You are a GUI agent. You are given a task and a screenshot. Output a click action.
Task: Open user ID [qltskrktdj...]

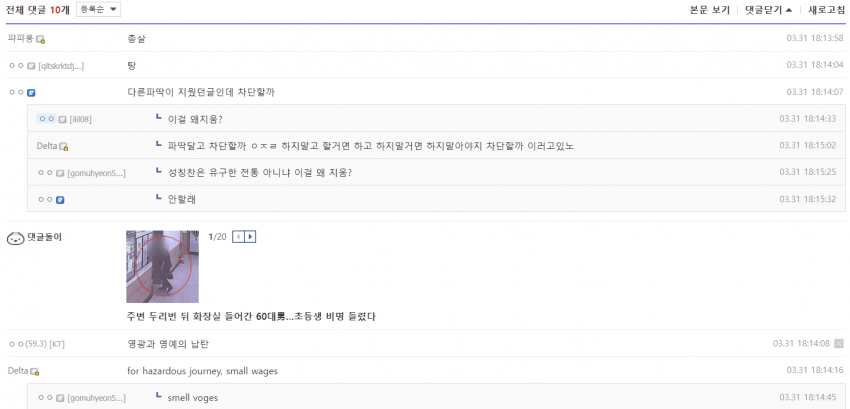61,66
